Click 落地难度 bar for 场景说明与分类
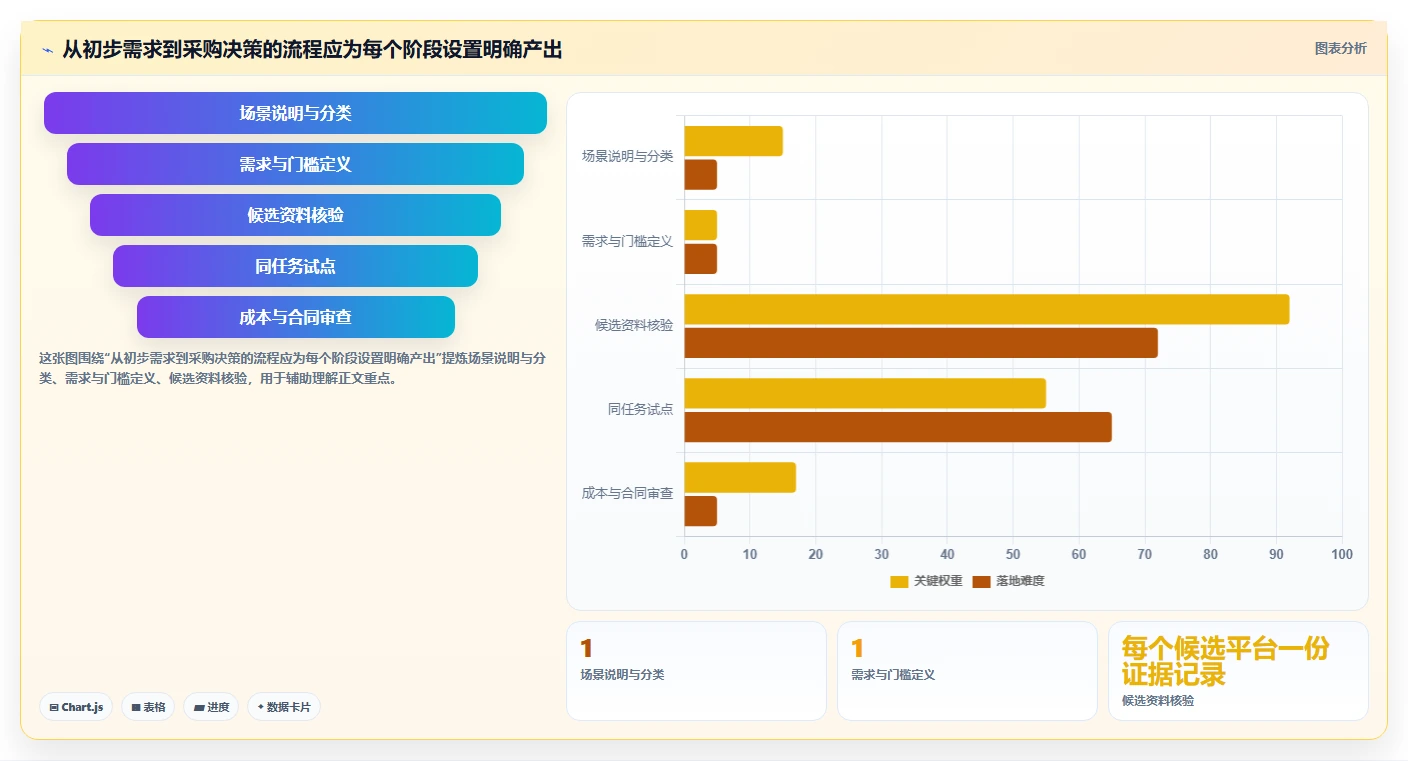 pyautogui.click(x=700, y=175)
